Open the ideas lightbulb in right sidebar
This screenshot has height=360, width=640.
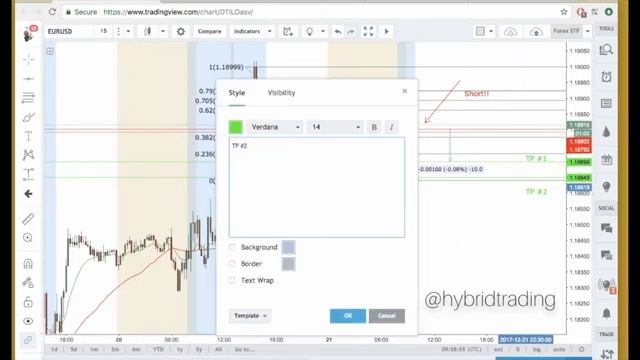(607, 187)
